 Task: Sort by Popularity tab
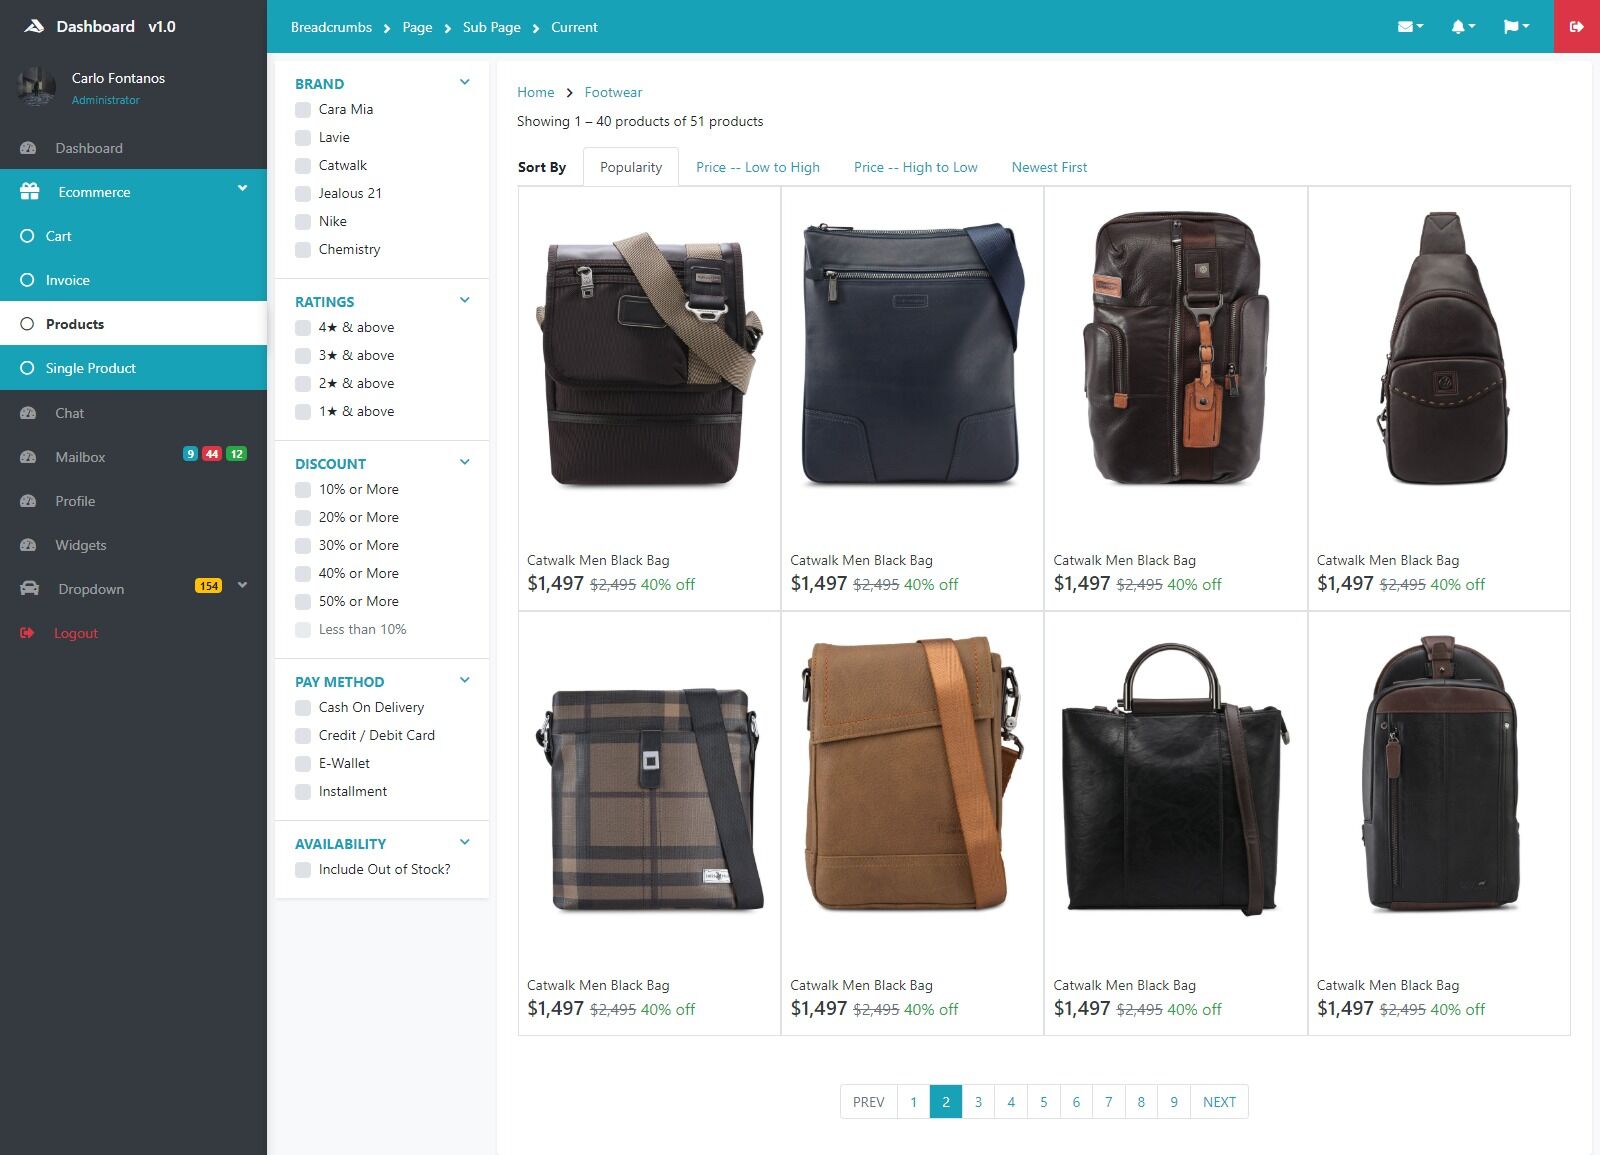(631, 167)
